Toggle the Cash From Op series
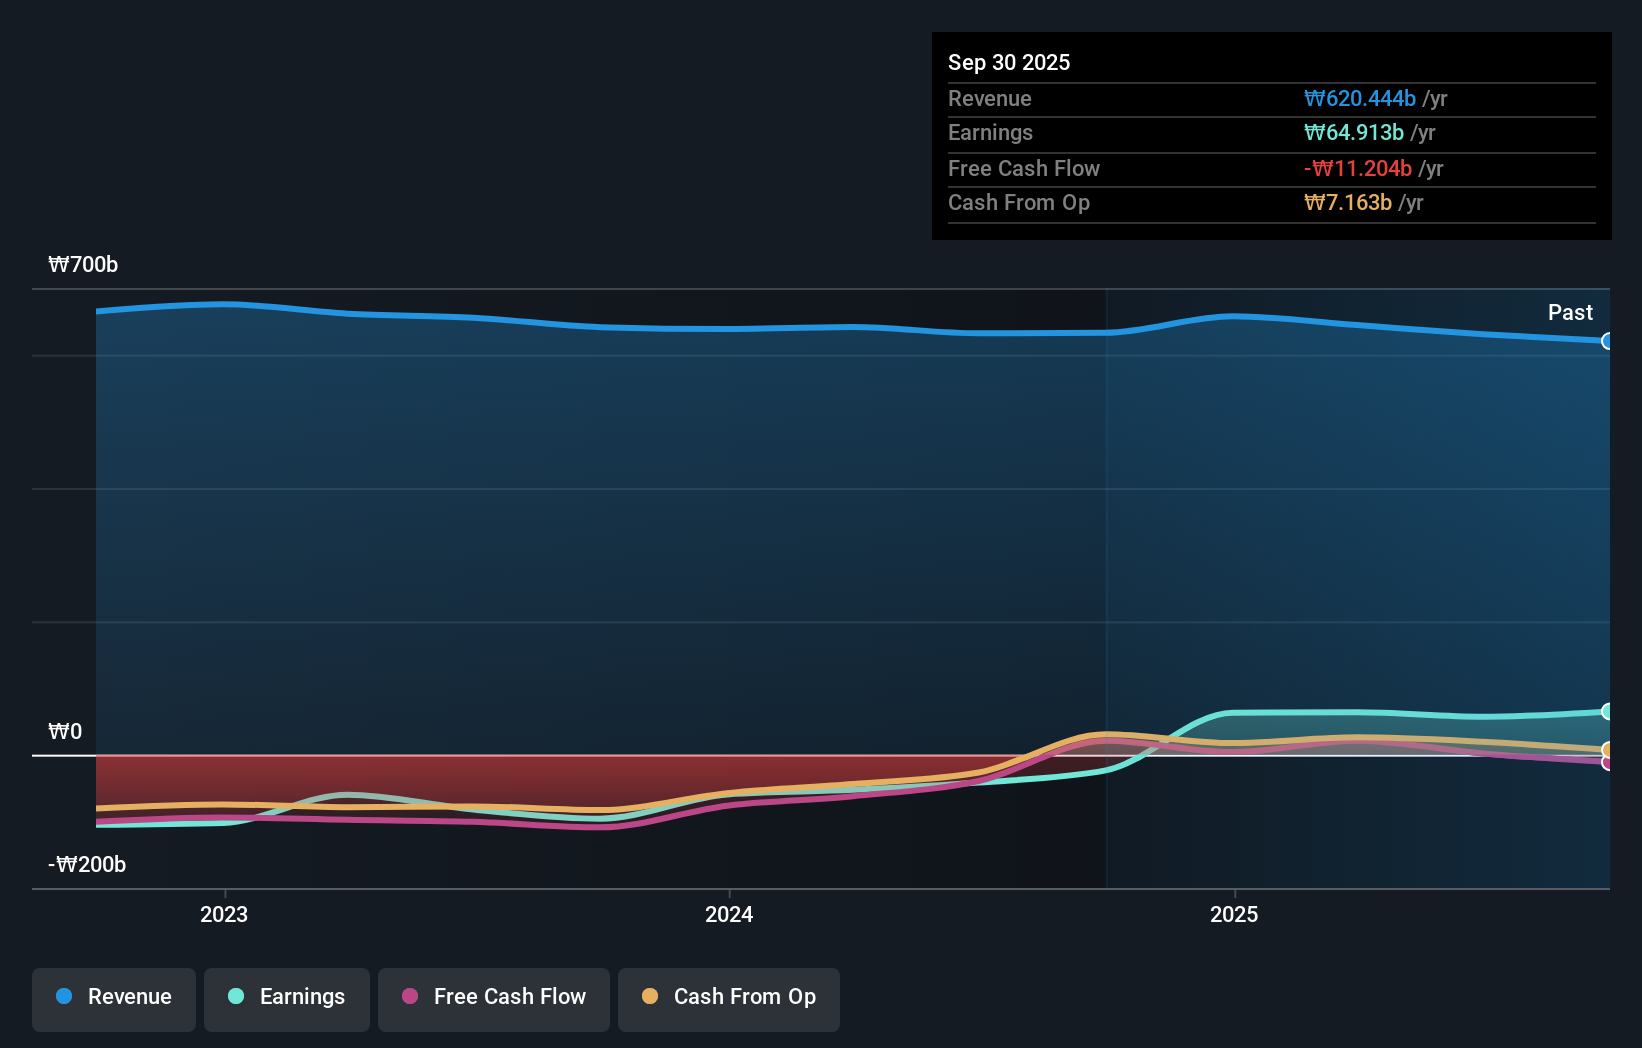 click(x=728, y=997)
